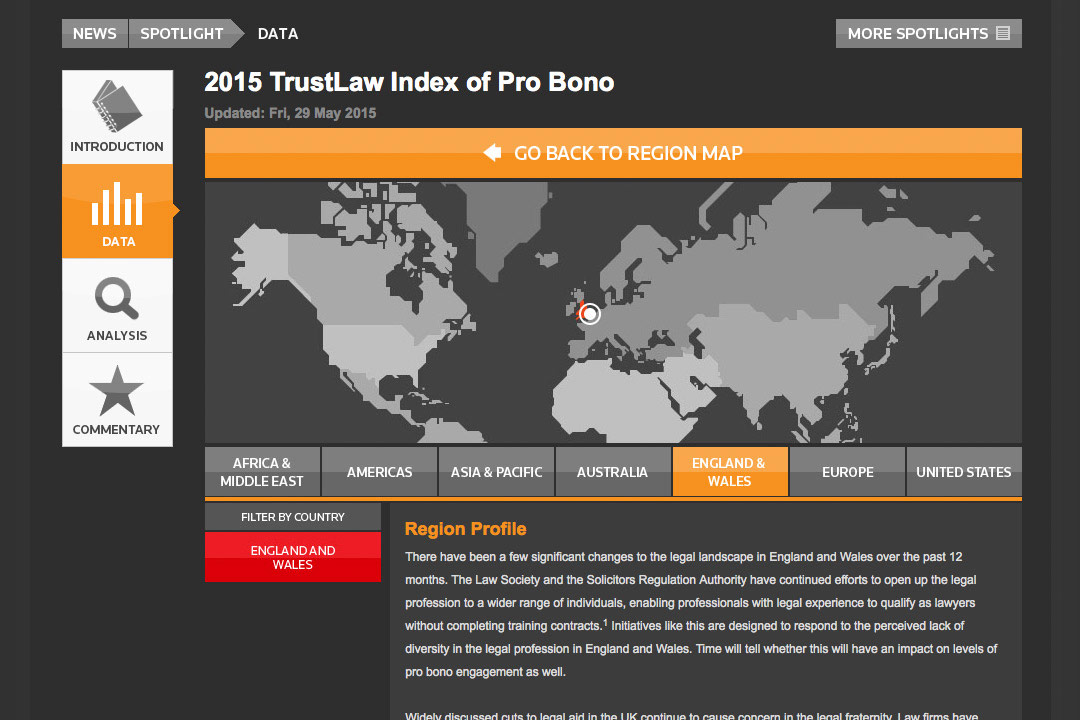Select the Asia & Pacific tab
The image size is (1080, 720).
tap(497, 472)
